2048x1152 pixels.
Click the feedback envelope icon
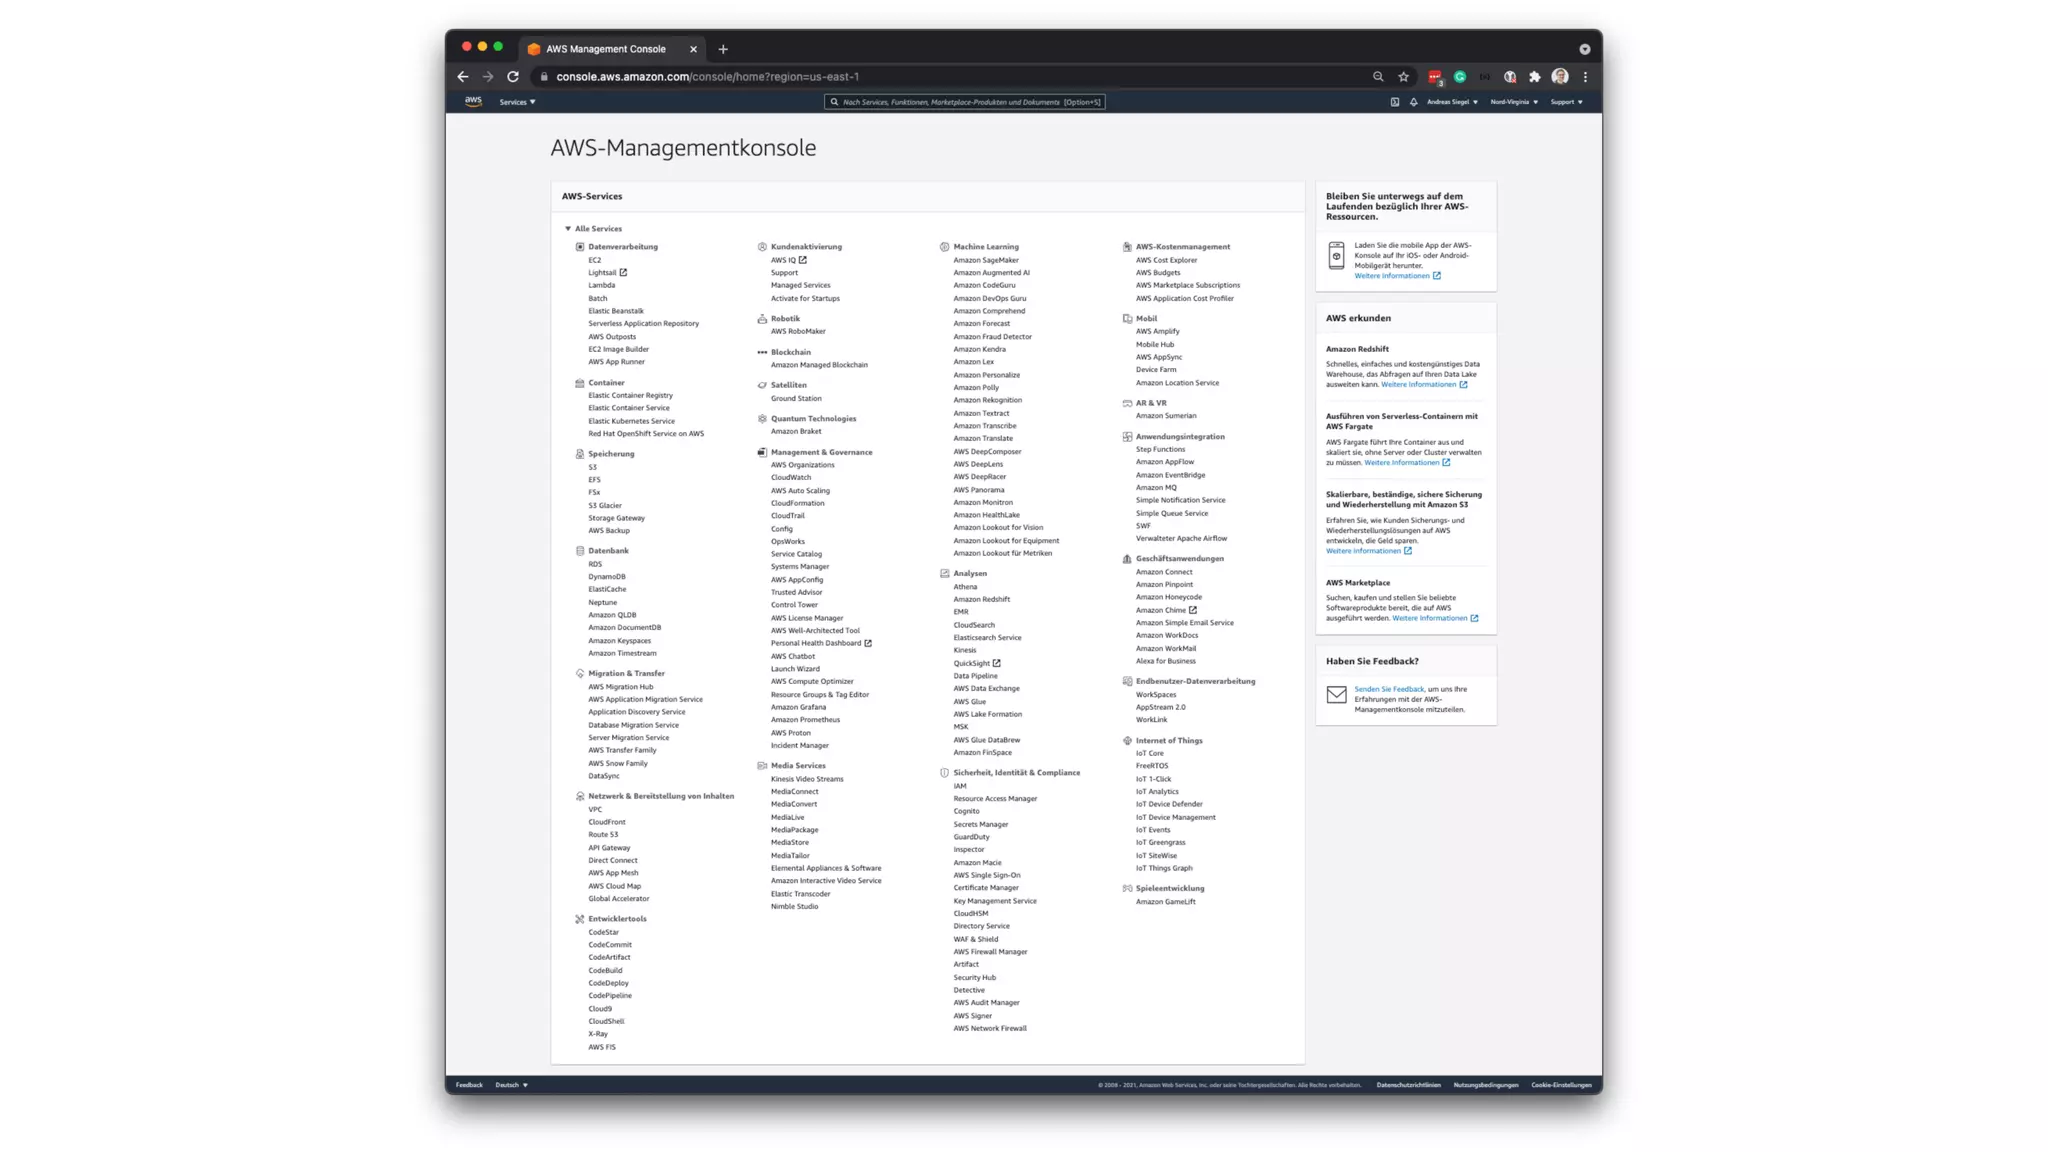[1336, 695]
